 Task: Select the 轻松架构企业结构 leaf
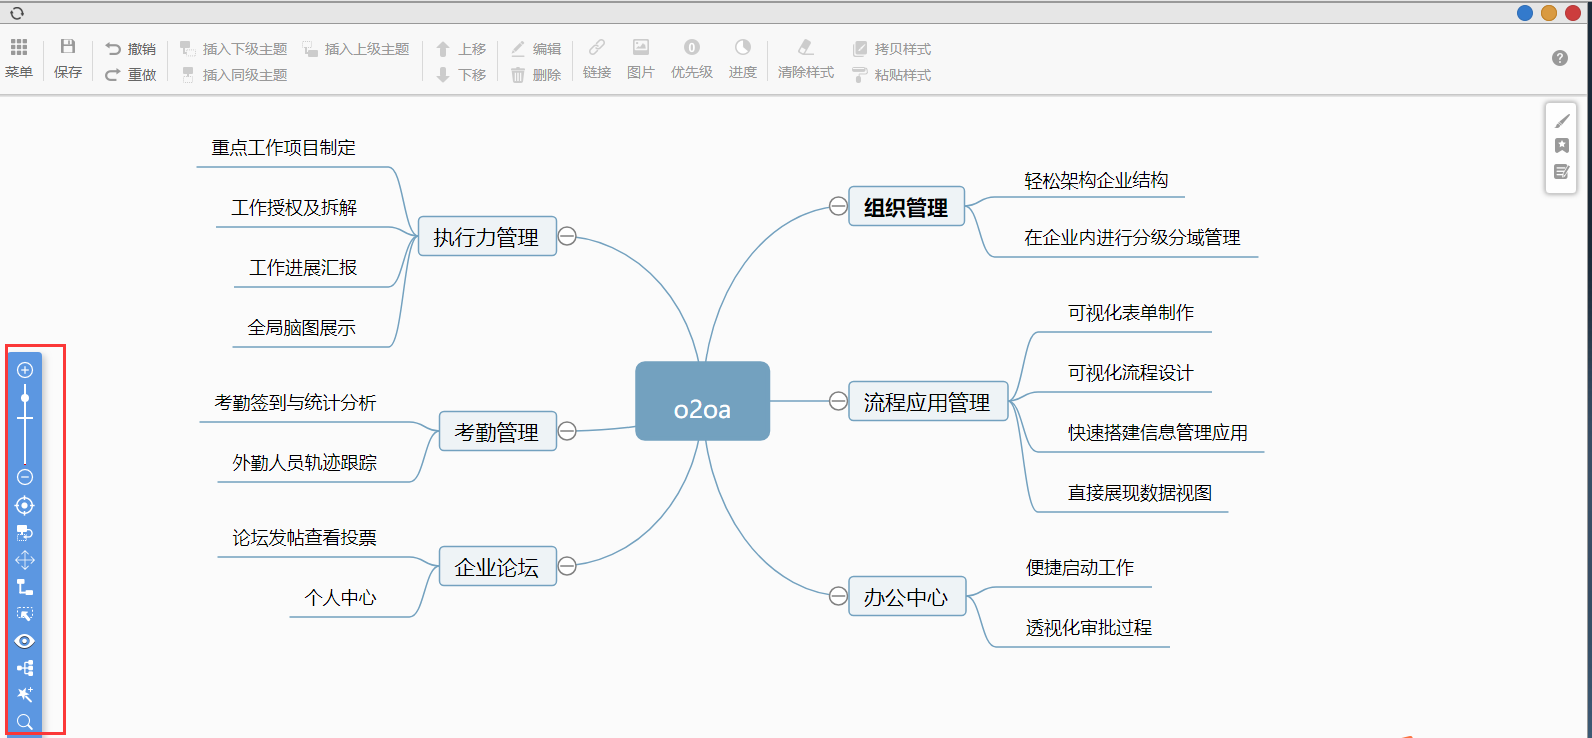1096,181
